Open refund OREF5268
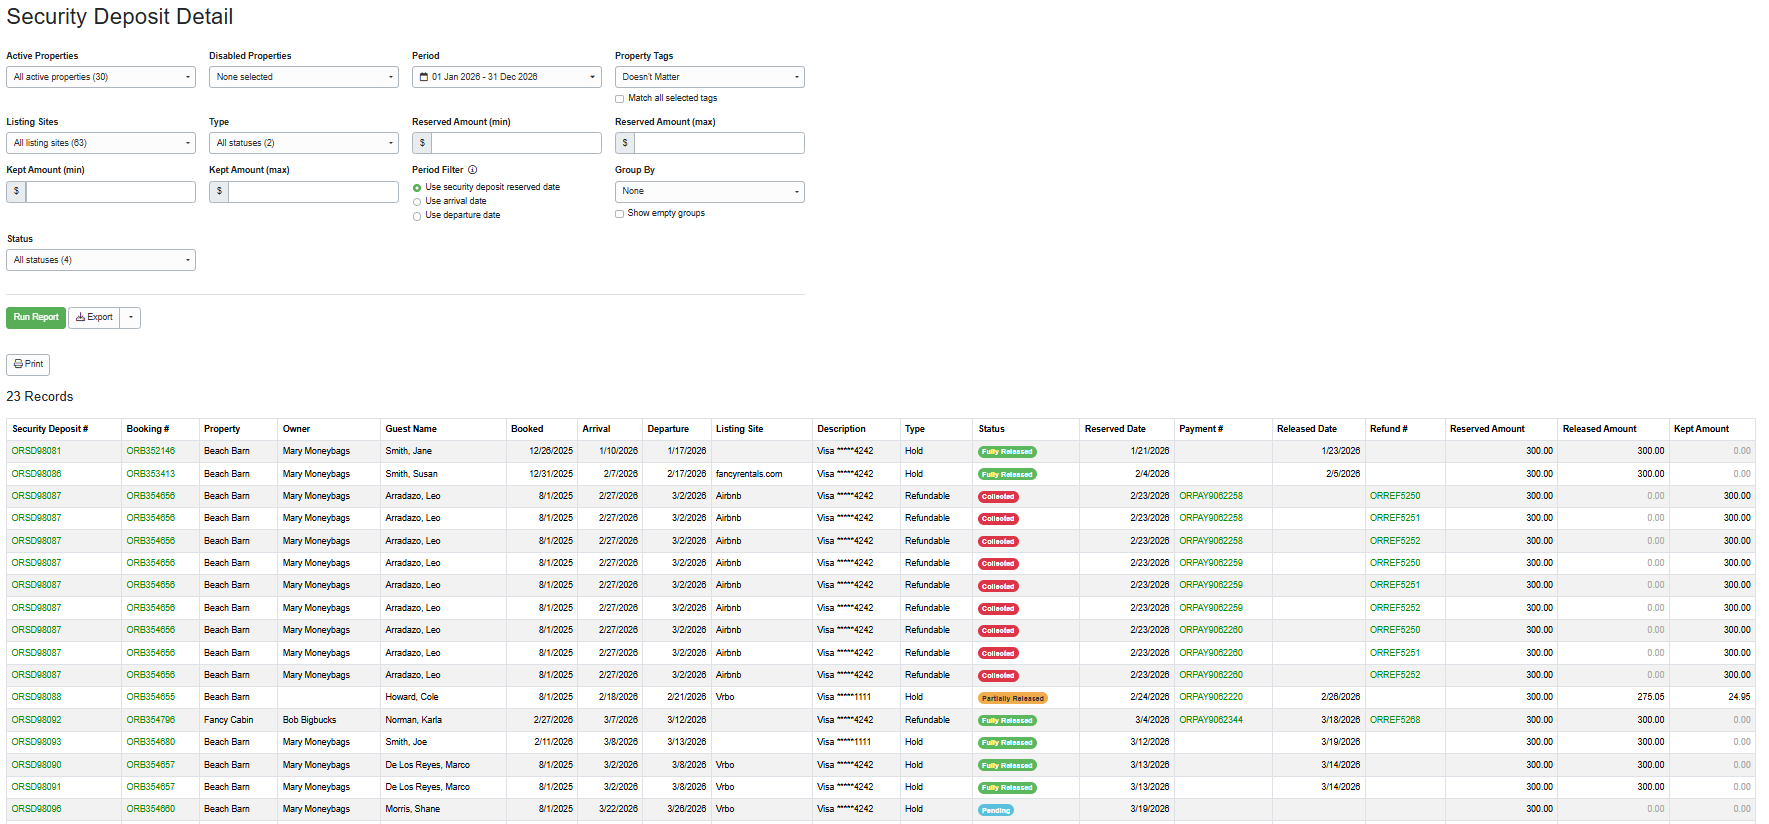Viewport: 1769px width, 824px height. pyautogui.click(x=1395, y=720)
